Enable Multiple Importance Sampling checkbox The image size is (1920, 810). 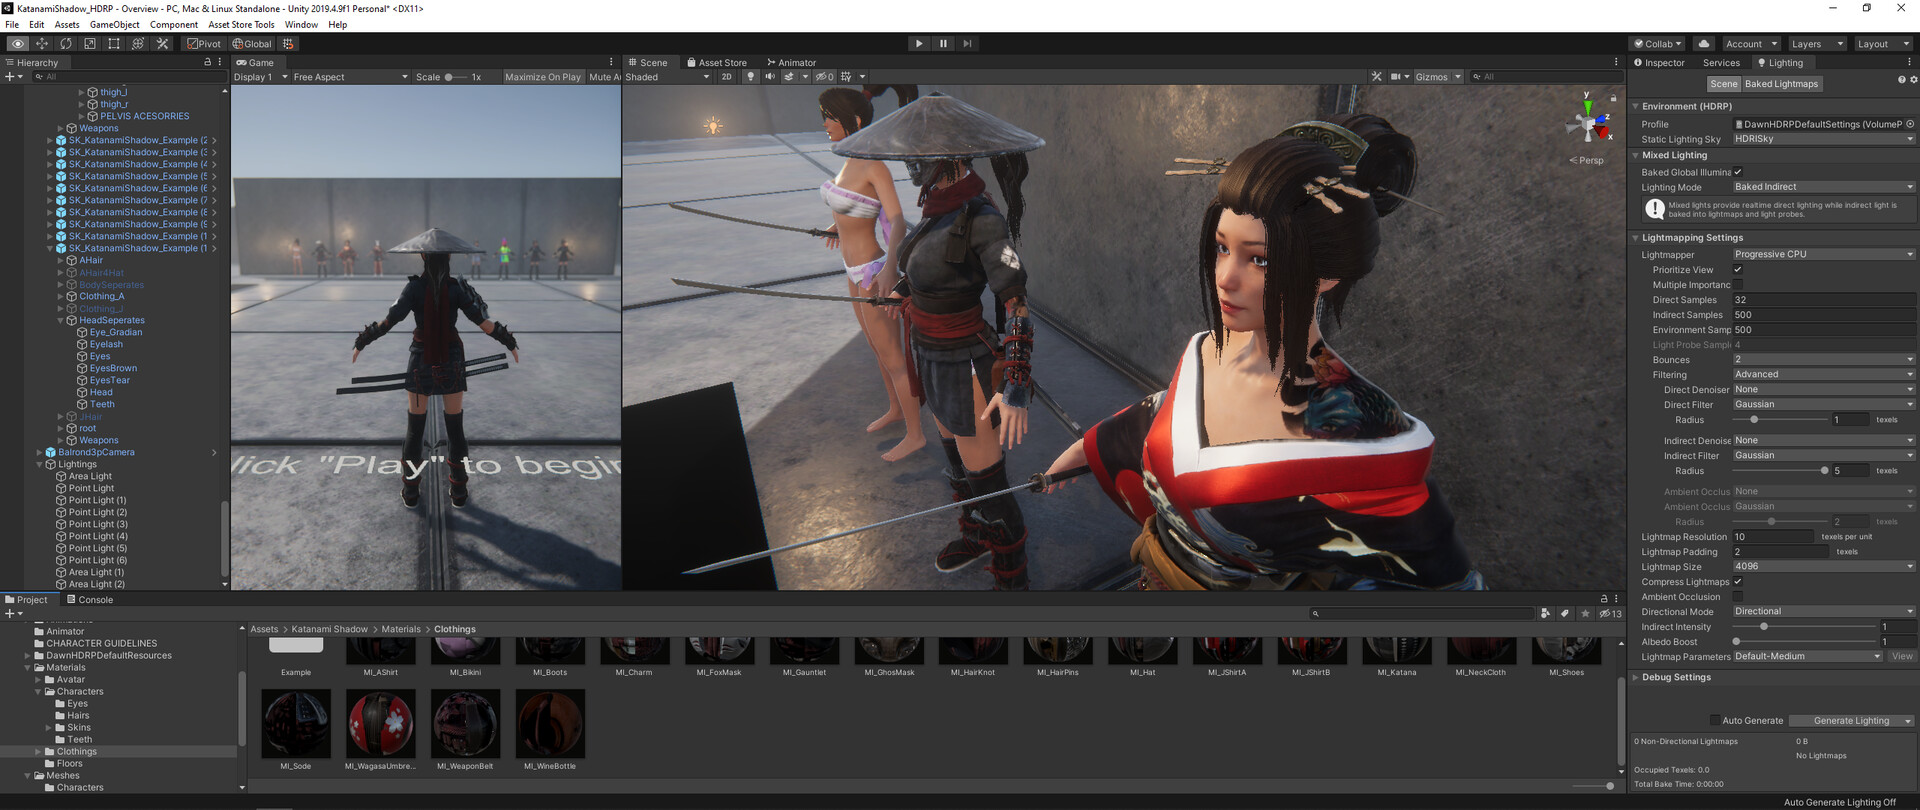tap(1737, 285)
